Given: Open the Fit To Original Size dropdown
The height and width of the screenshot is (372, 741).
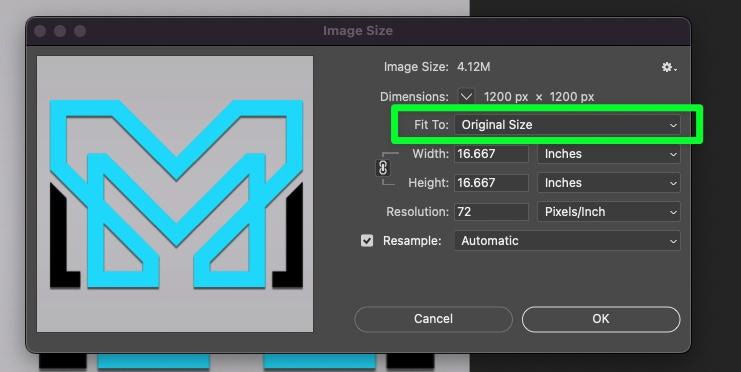Looking at the screenshot, I should pyautogui.click(x=567, y=125).
